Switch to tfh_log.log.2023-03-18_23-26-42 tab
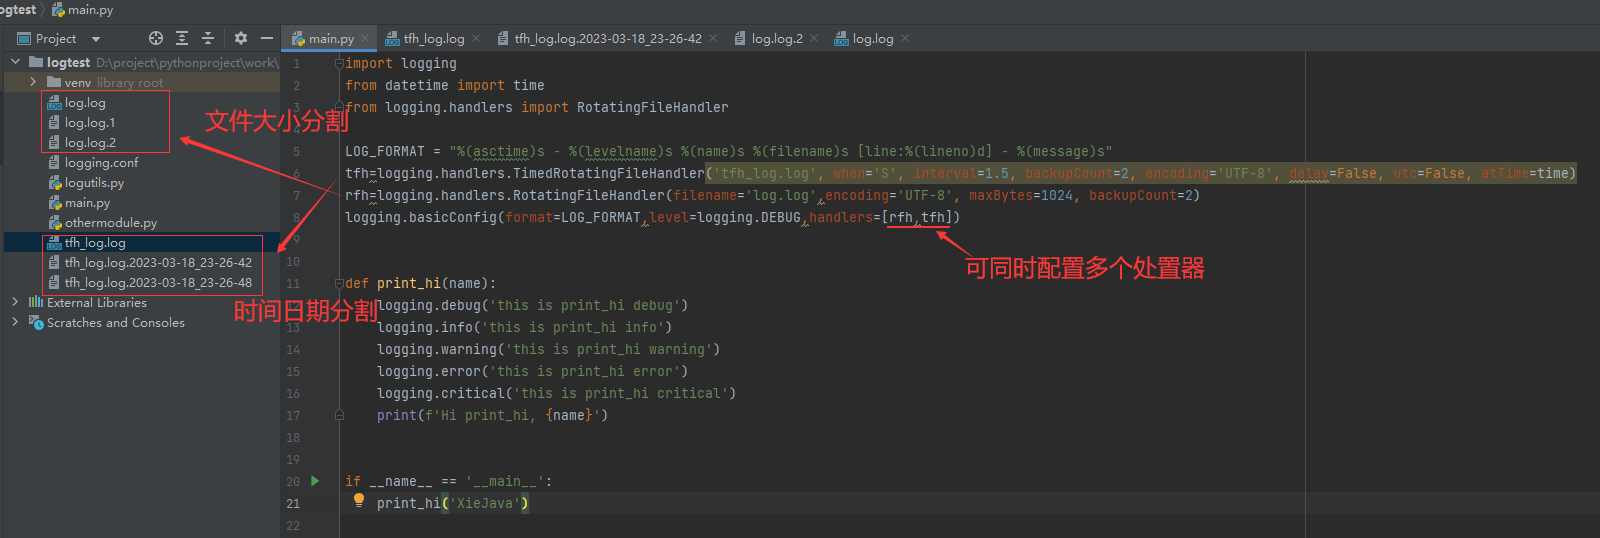 (x=607, y=39)
